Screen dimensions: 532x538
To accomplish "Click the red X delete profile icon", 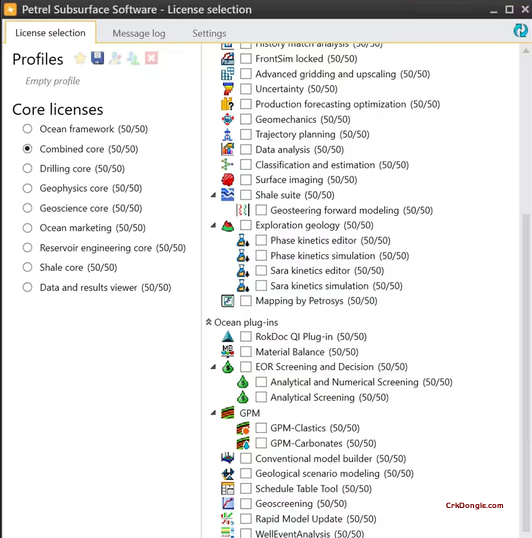I will tap(151, 58).
